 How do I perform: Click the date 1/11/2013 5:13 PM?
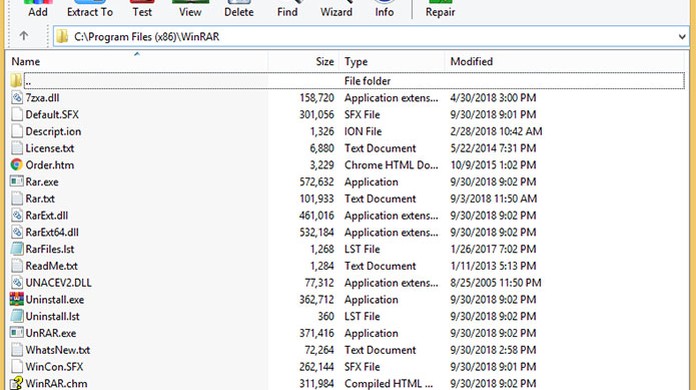click(x=493, y=266)
